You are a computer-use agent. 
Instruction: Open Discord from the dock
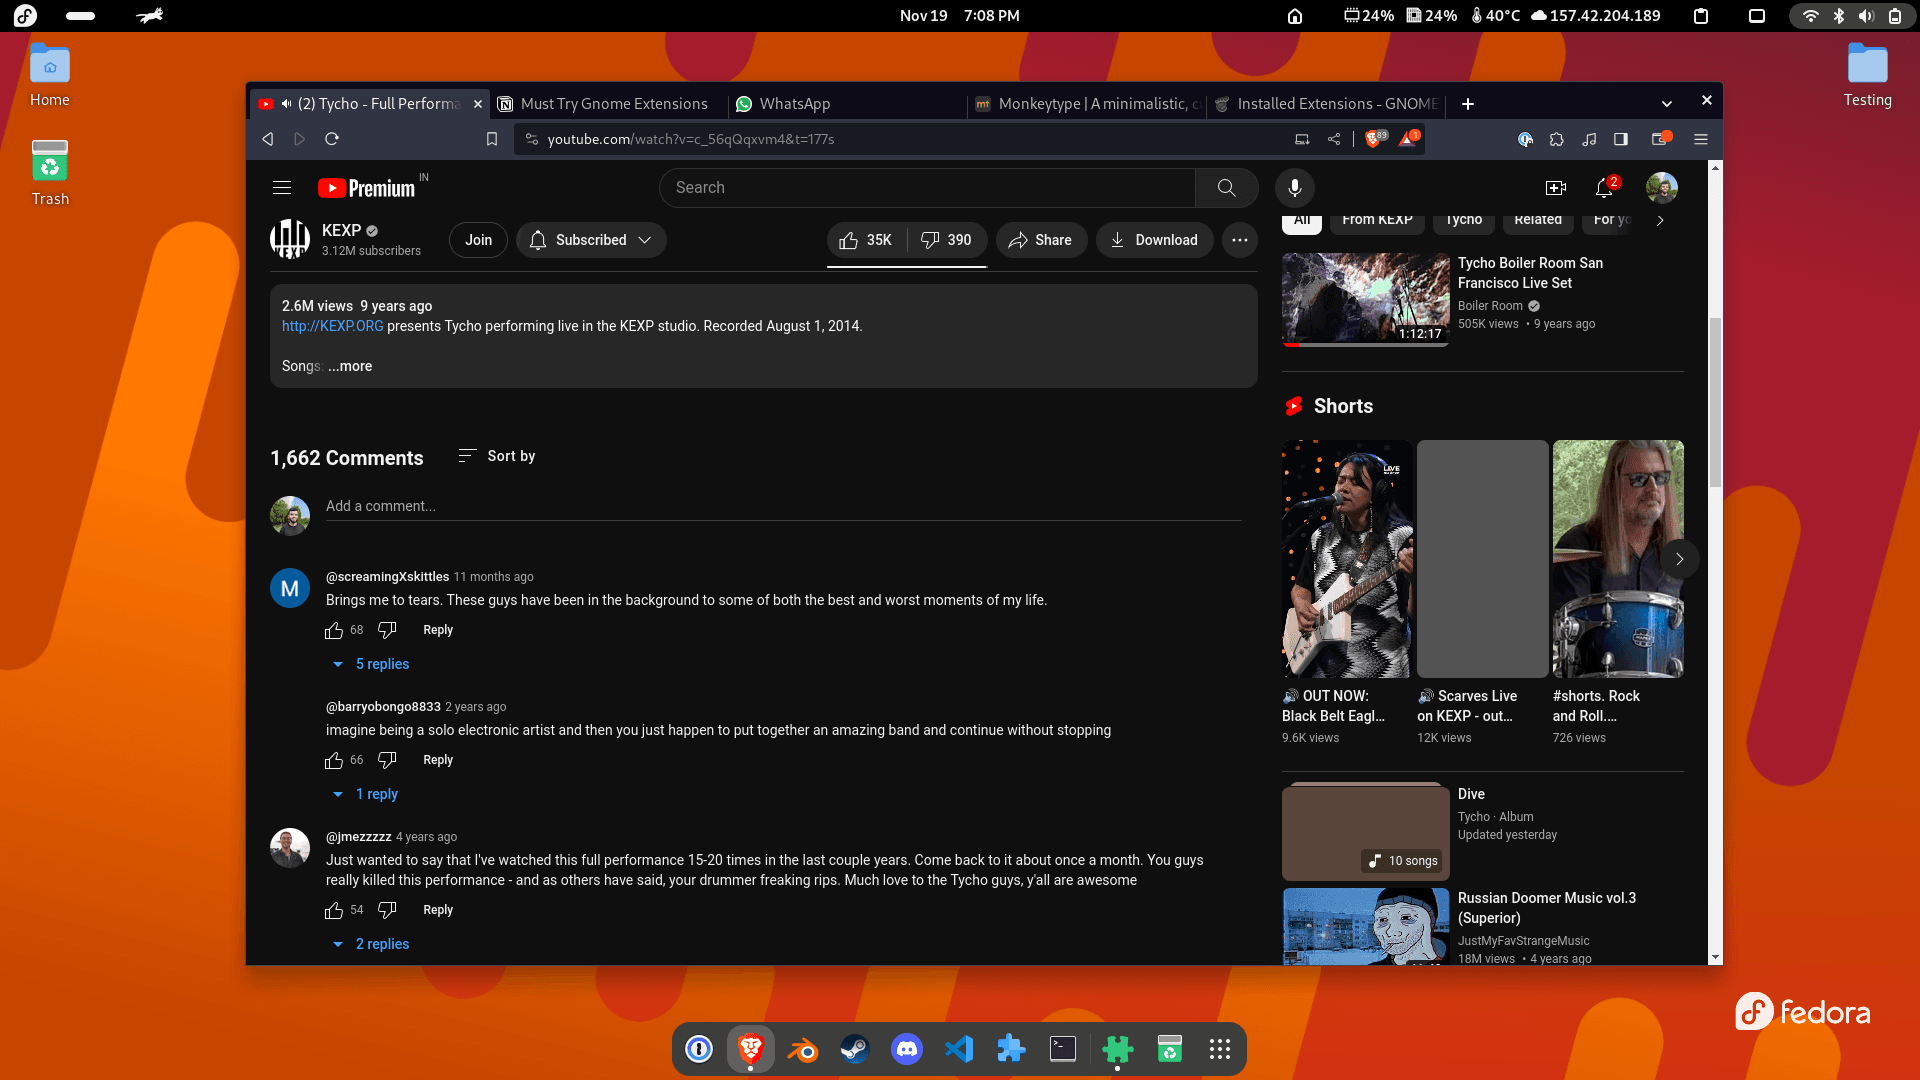click(x=907, y=1049)
